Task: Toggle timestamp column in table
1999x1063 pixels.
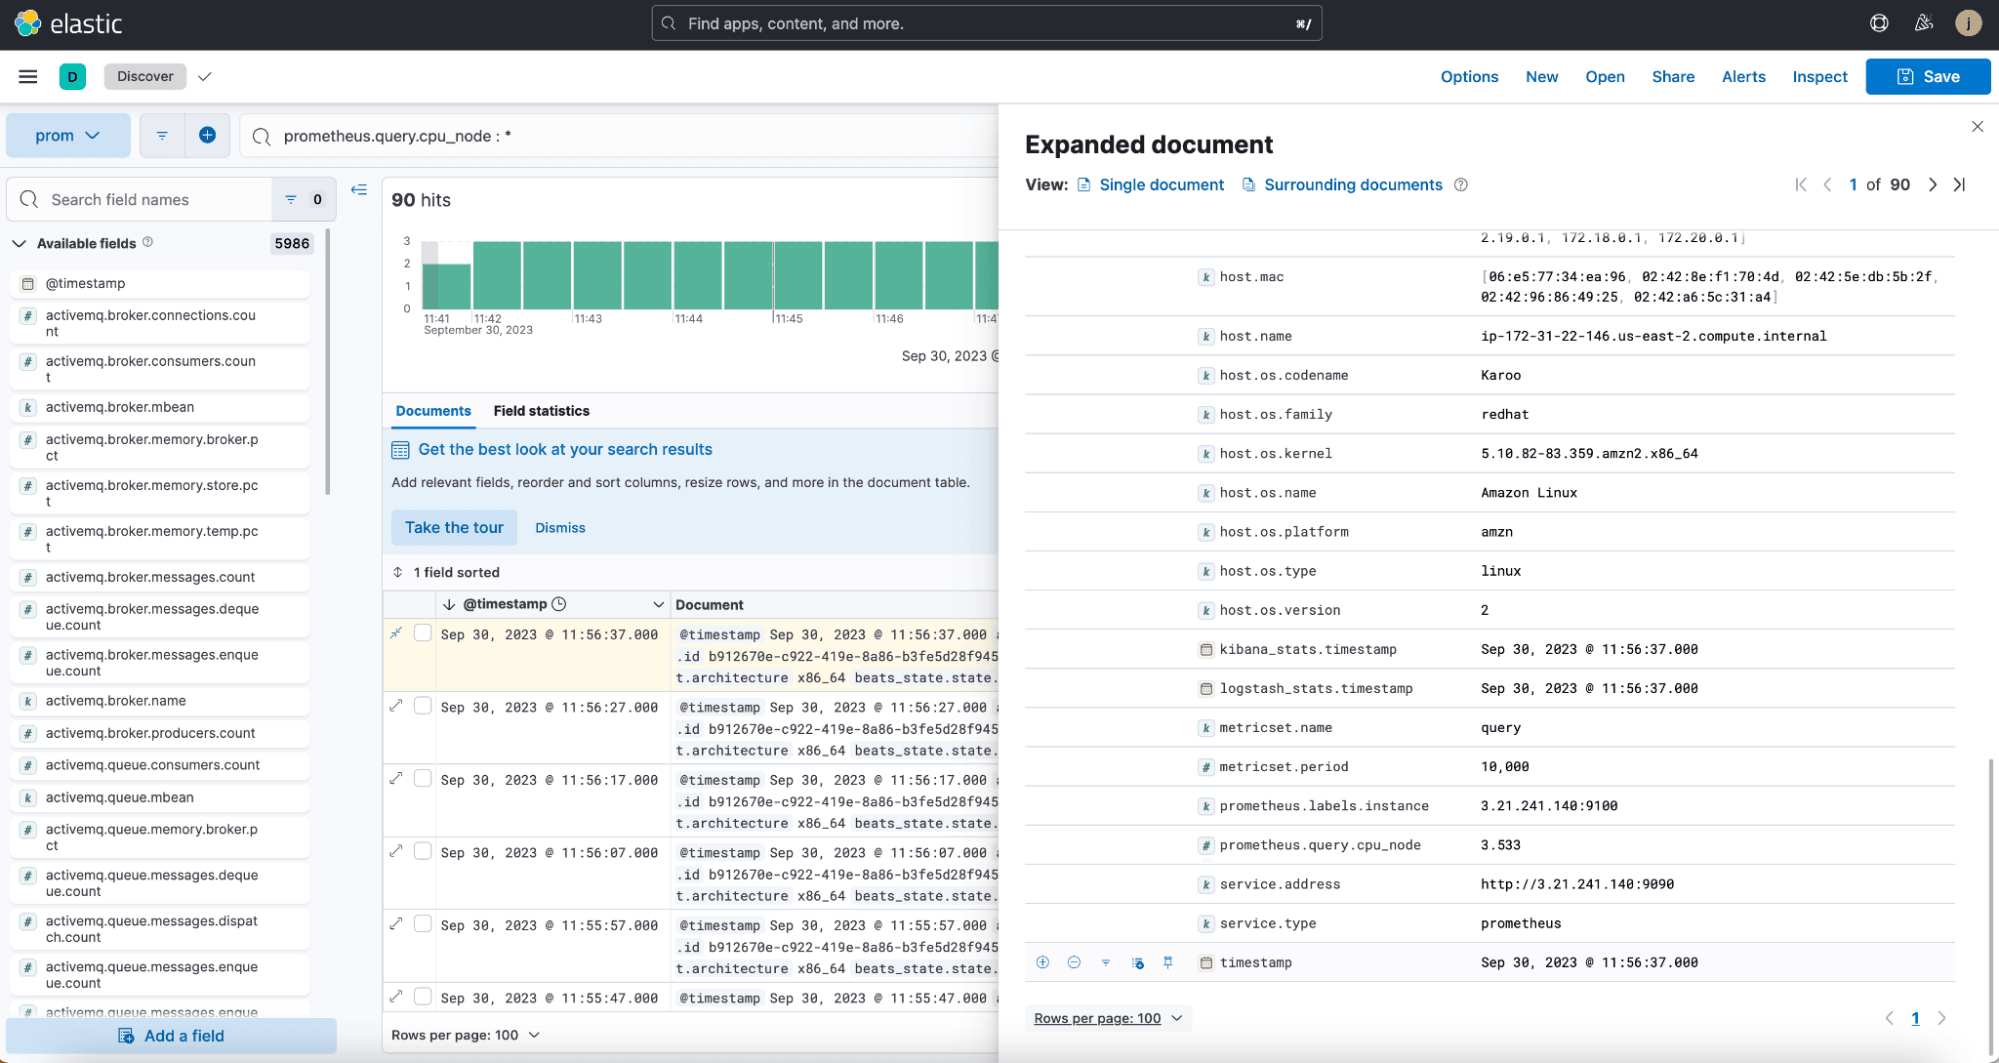Action: 1137,962
